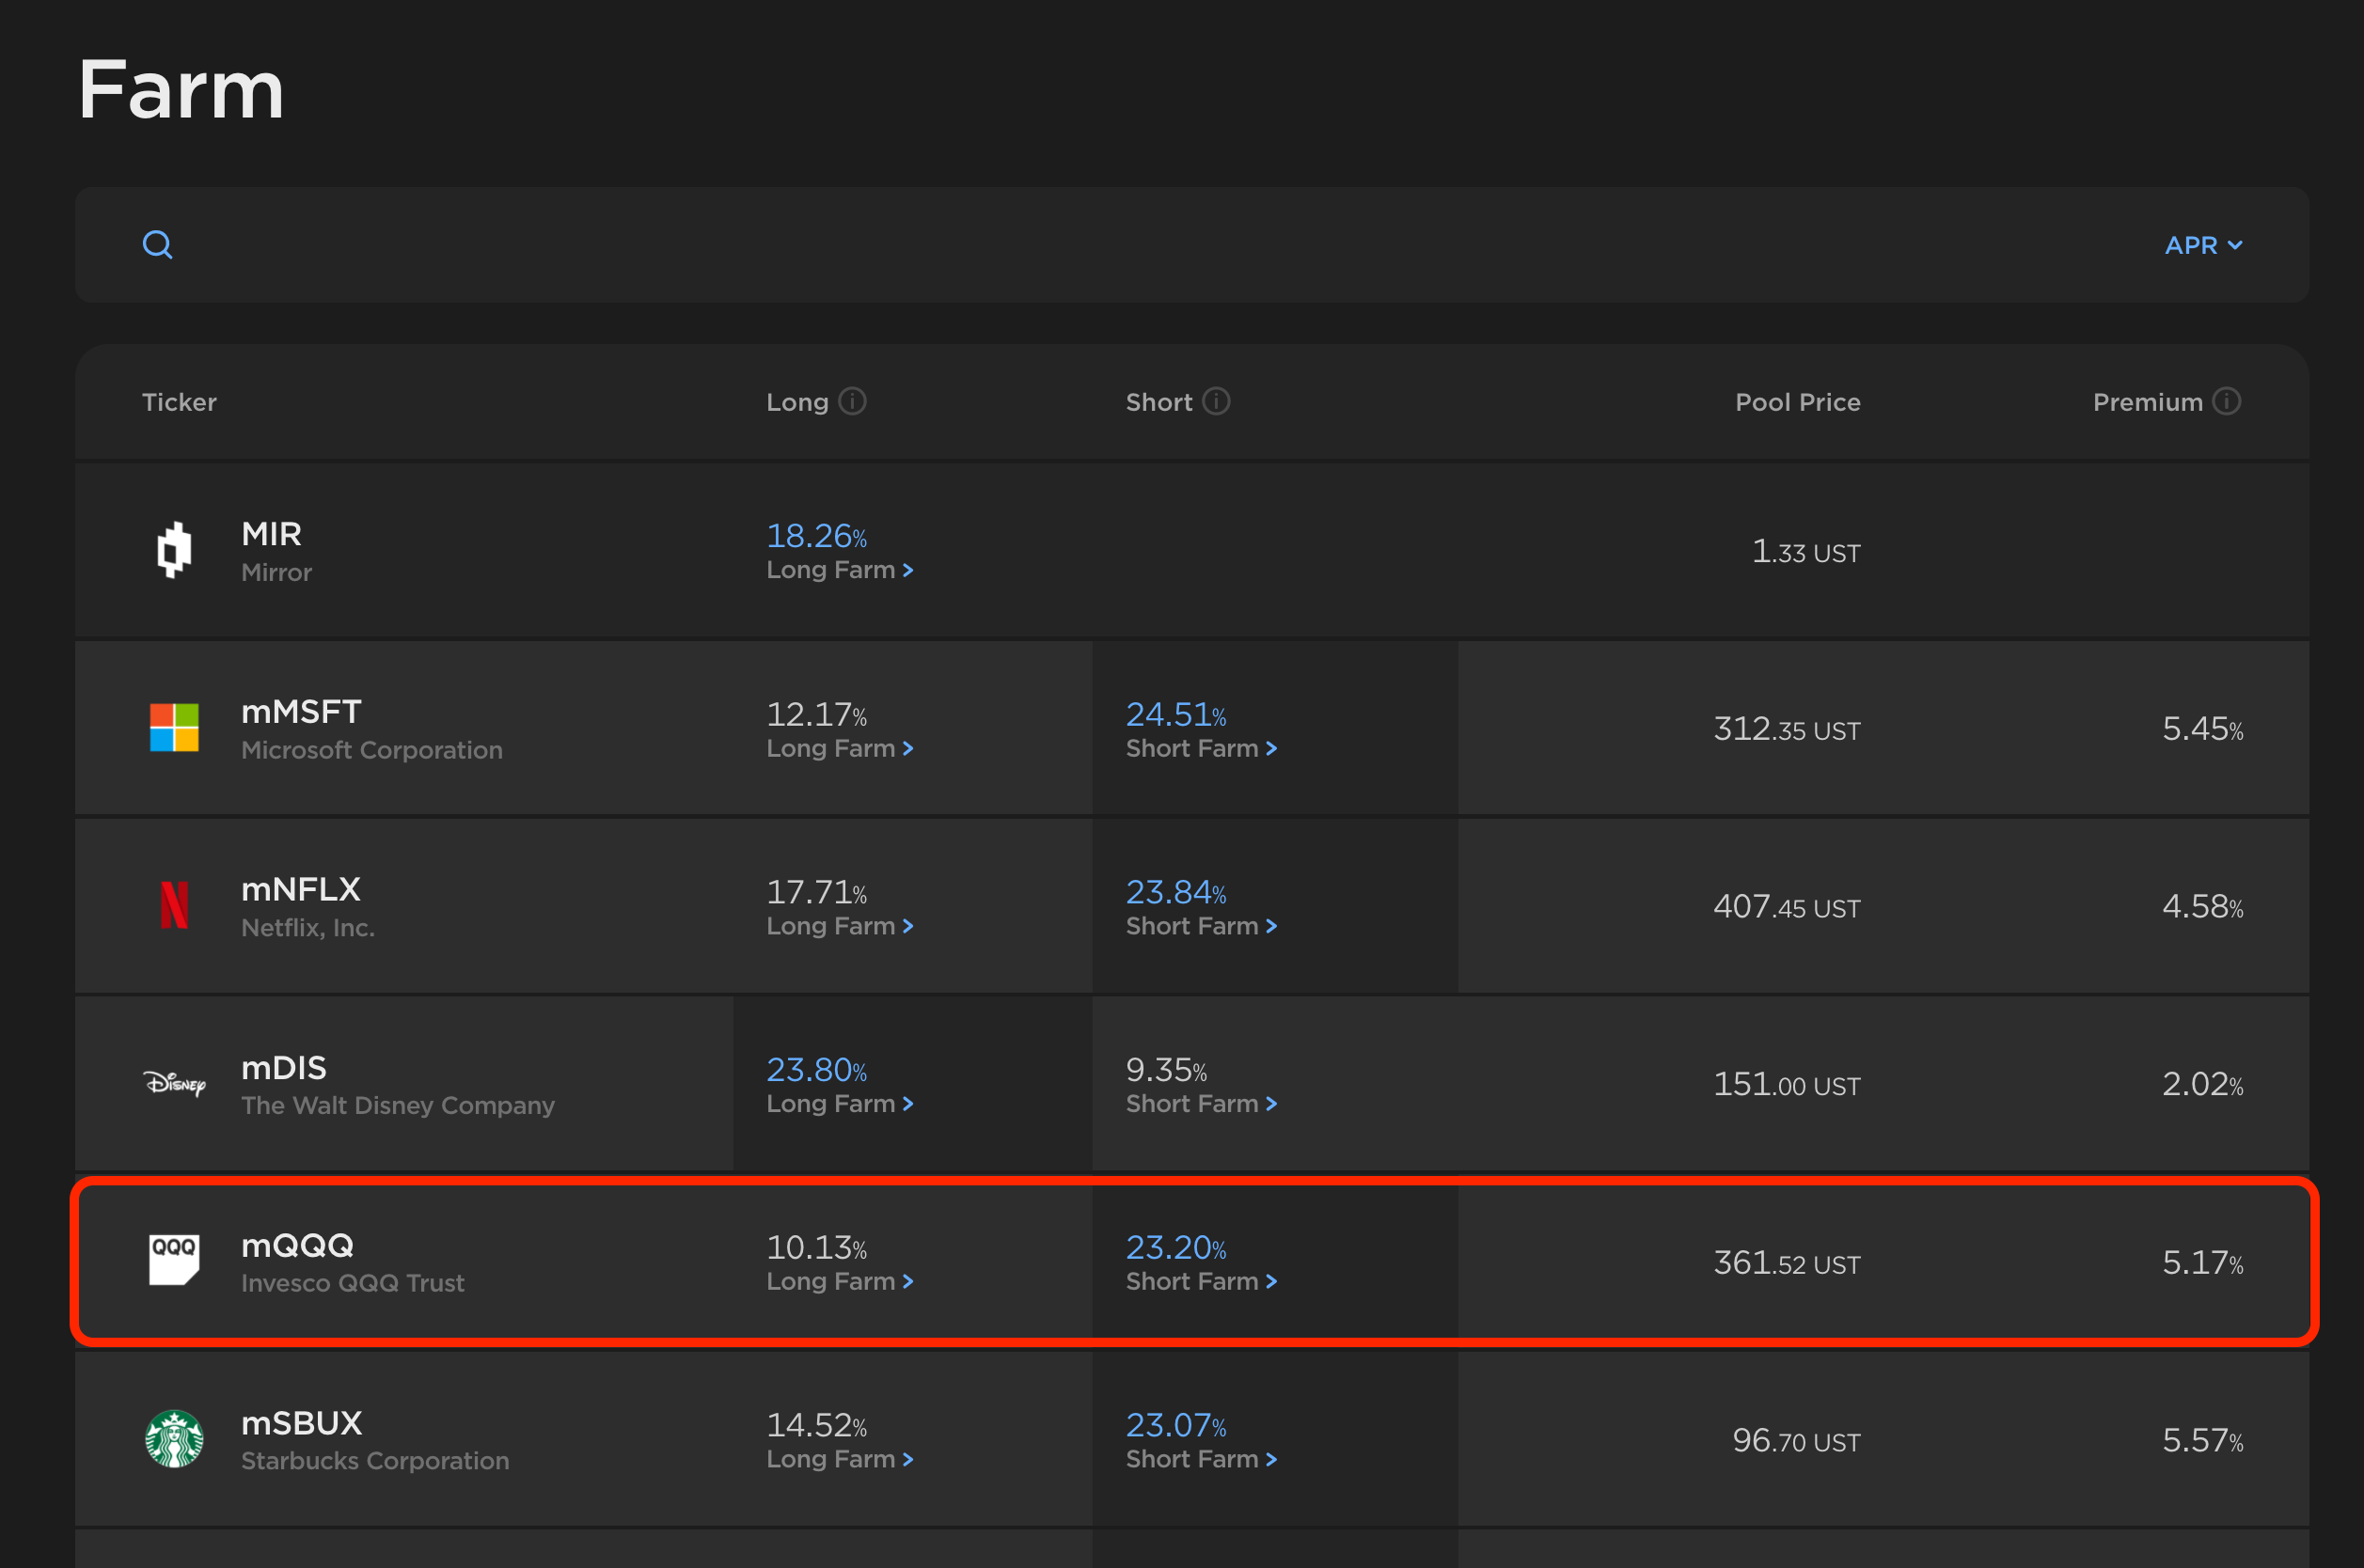The image size is (2364, 1568).
Task: Click the 4.58% mNFLX premium
Action: [2202, 907]
